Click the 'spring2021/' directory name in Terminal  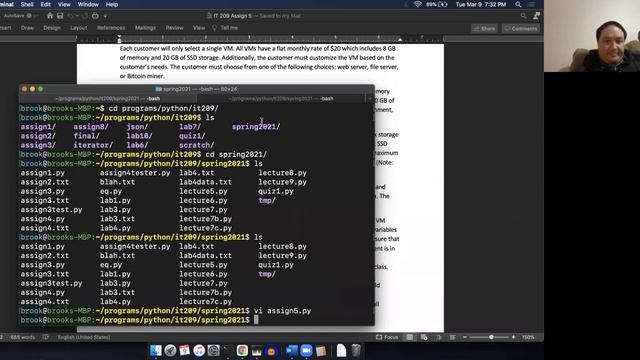point(256,127)
